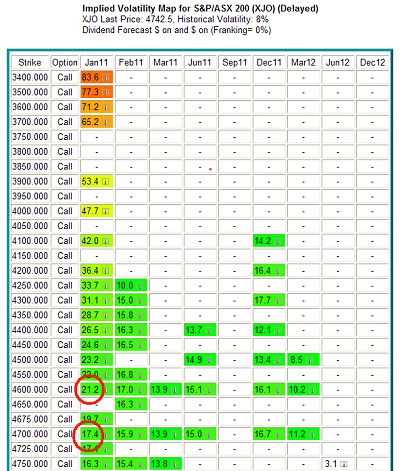The width and height of the screenshot is (400, 471).
Task: Click Feb11 16.3 value at 4650 strike
Action: [125, 404]
